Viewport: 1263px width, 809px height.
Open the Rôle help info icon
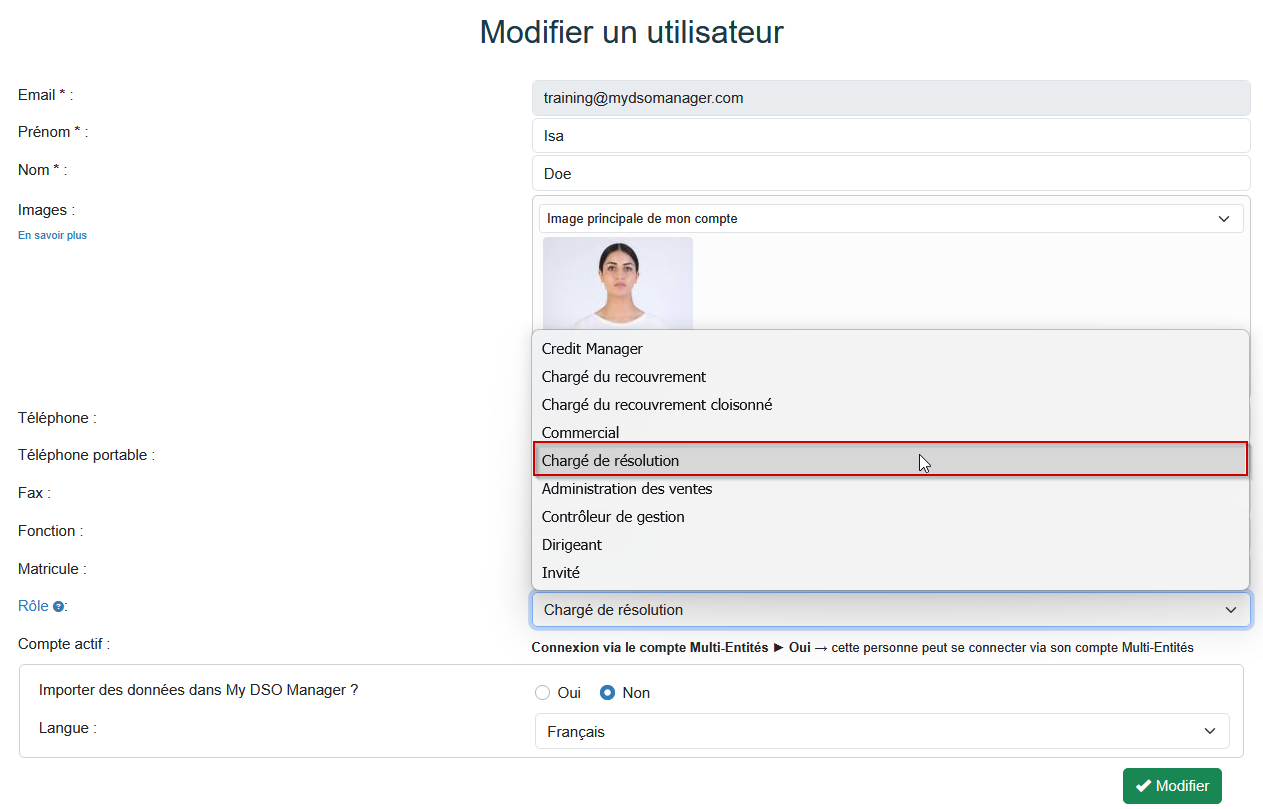[58, 606]
